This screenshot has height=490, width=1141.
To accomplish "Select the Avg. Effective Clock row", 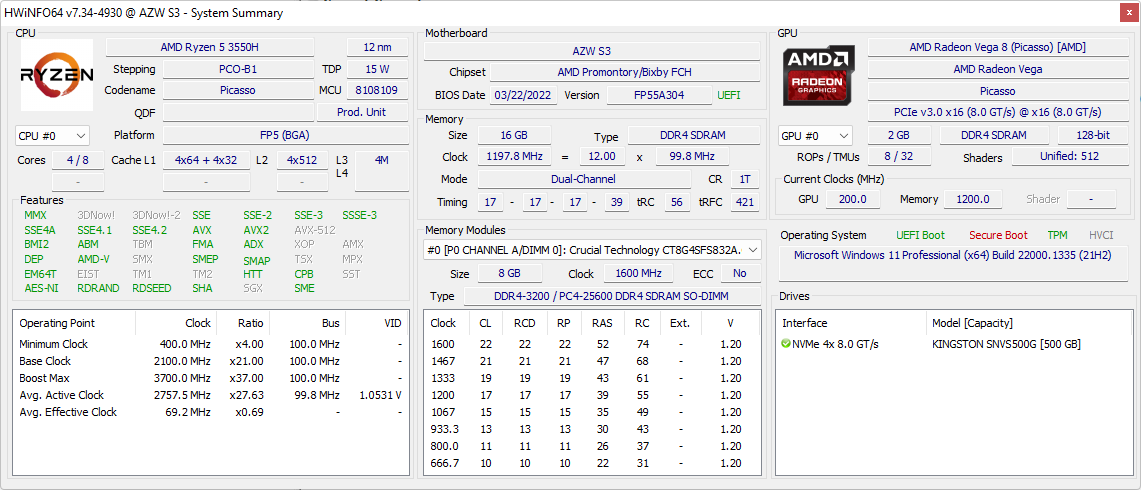I will (x=211, y=412).
